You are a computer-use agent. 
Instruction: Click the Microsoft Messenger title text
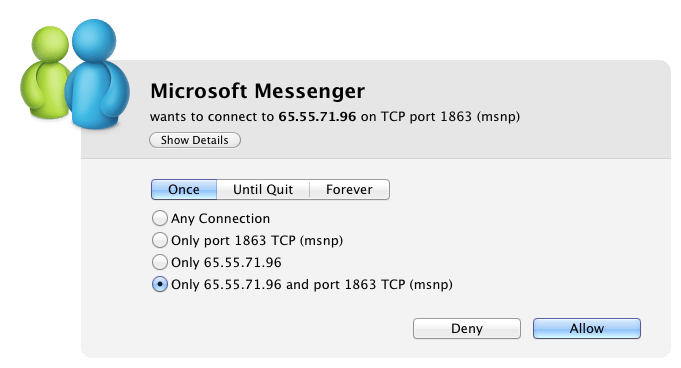coord(258,91)
